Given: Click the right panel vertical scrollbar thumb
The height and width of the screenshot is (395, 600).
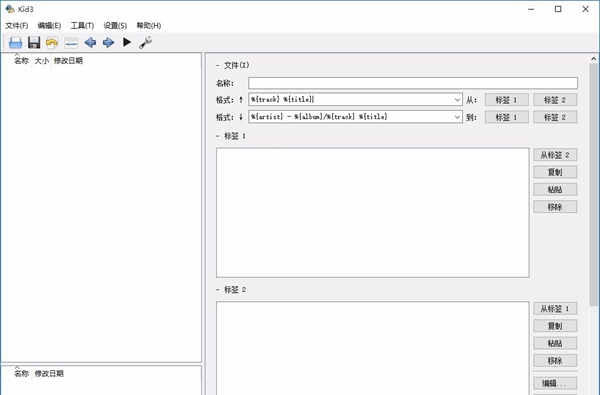Looking at the screenshot, I should pos(593,184).
